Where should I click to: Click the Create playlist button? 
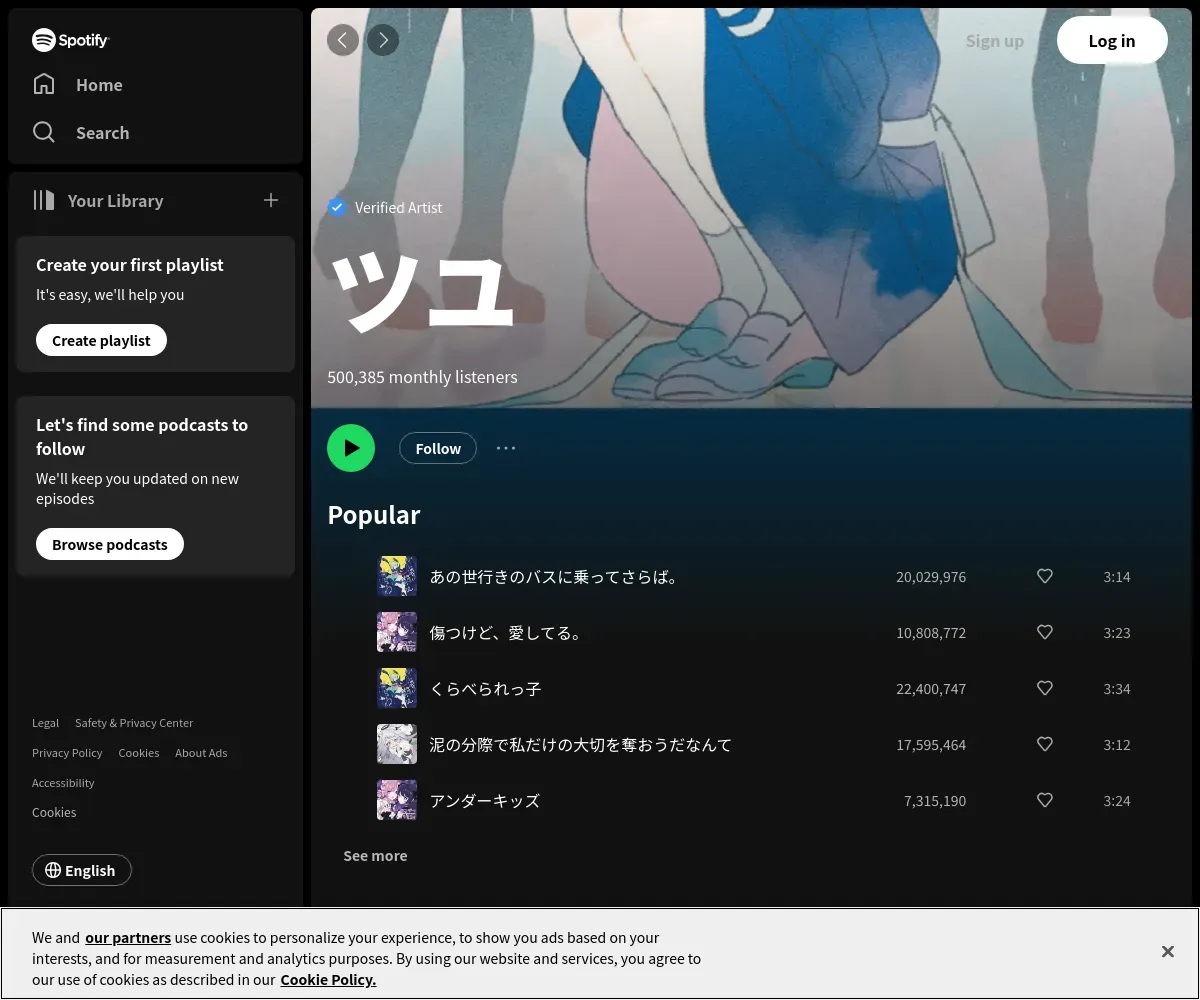(101, 341)
